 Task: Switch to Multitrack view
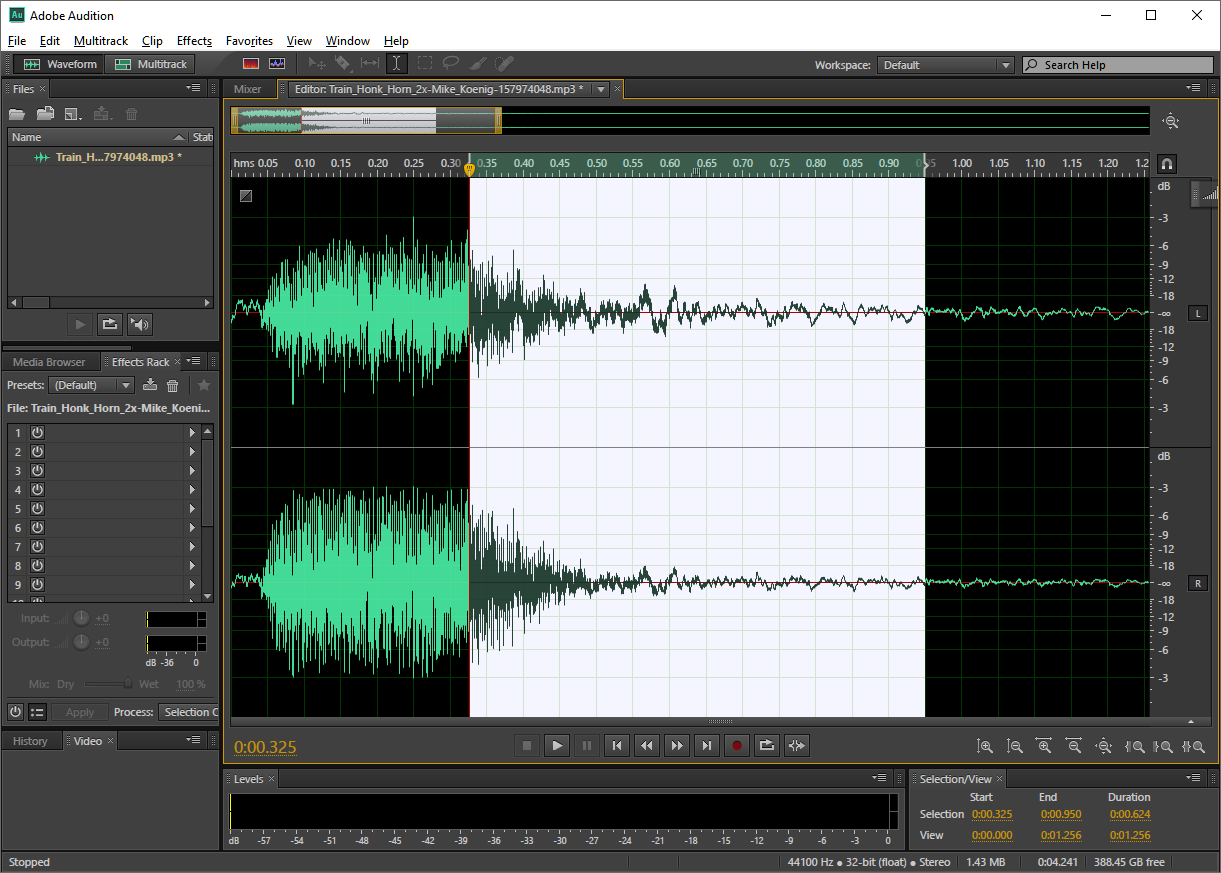click(151, 64)
